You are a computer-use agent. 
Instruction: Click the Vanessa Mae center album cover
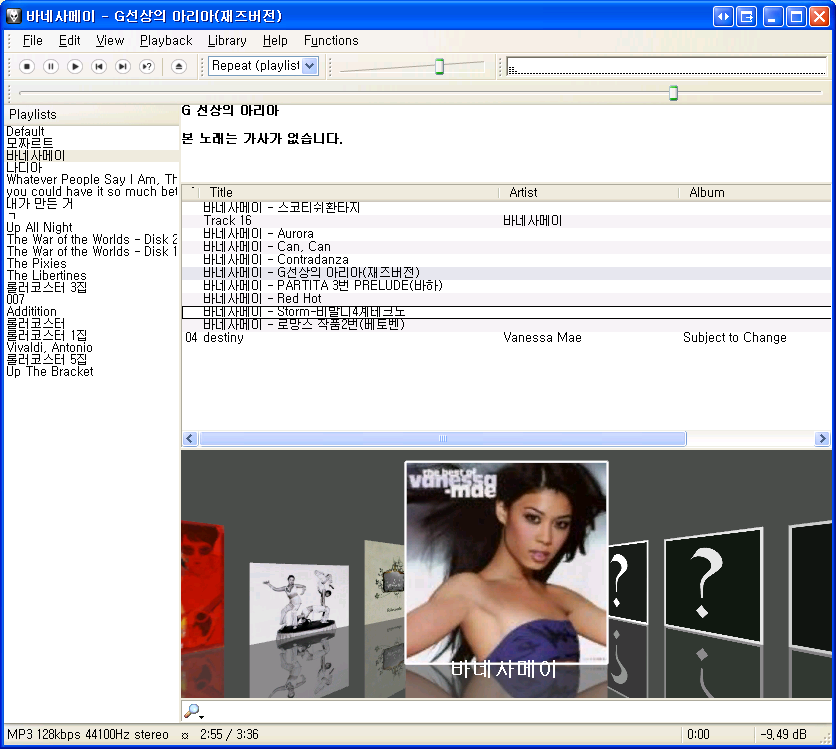pos(506,563)
